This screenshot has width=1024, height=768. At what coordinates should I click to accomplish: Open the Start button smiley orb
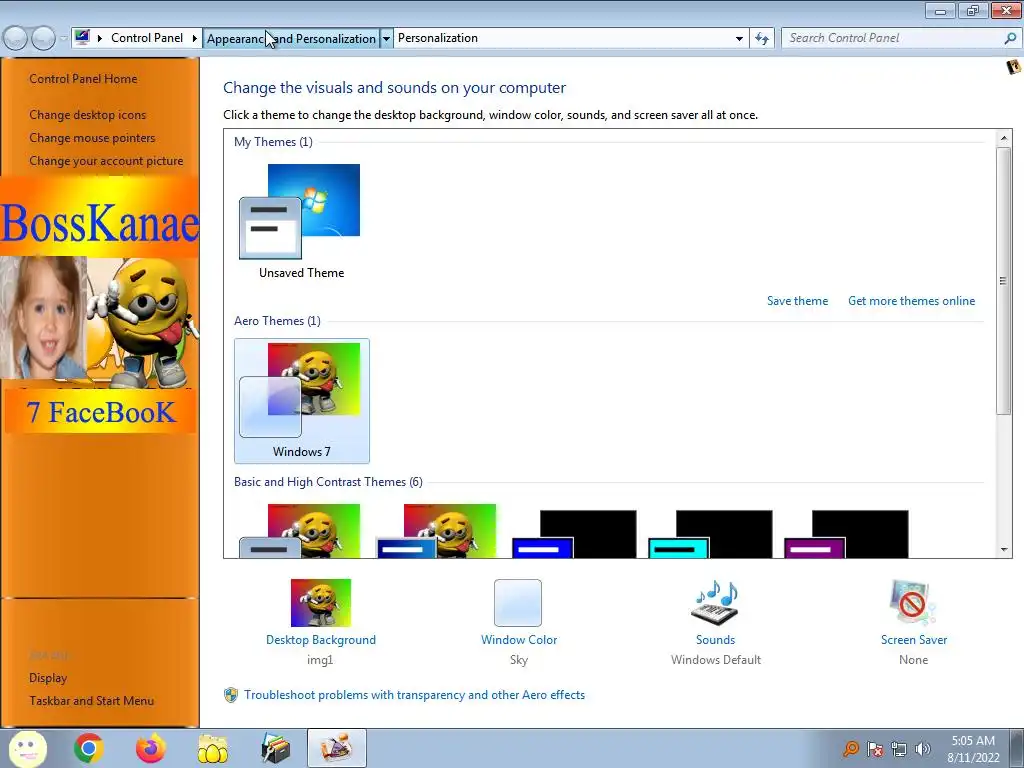point(27,748)
